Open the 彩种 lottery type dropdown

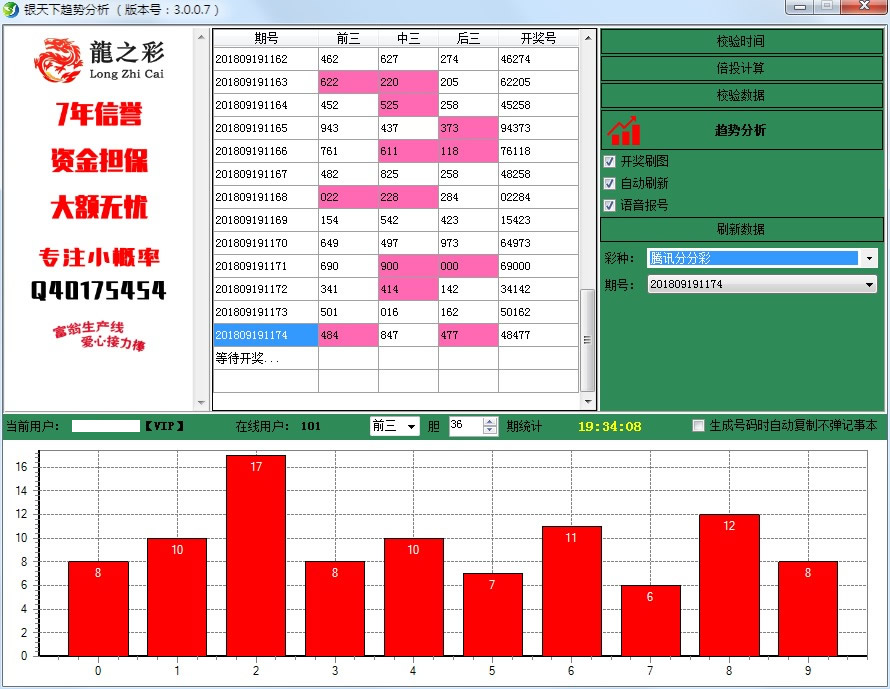coord(868,258)
